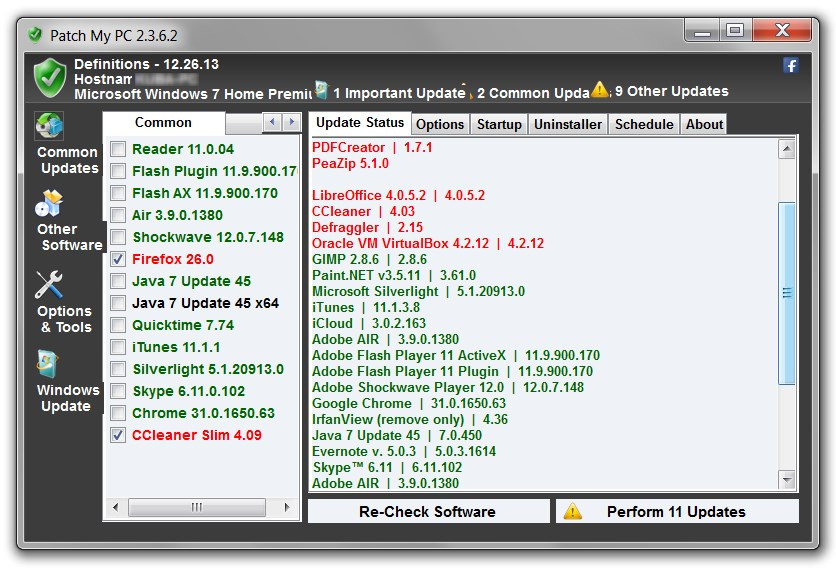Image resolution: width=836 pixels, height=573 pixels.
Task: Click the 'Paint.NET v3.5.11' entry
Action: click(394, 275)
